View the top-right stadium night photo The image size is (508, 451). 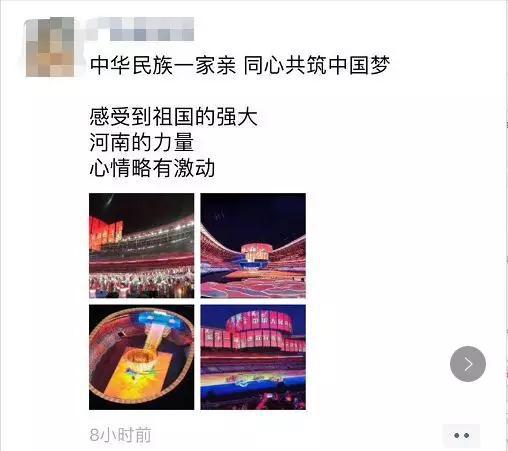253,246
